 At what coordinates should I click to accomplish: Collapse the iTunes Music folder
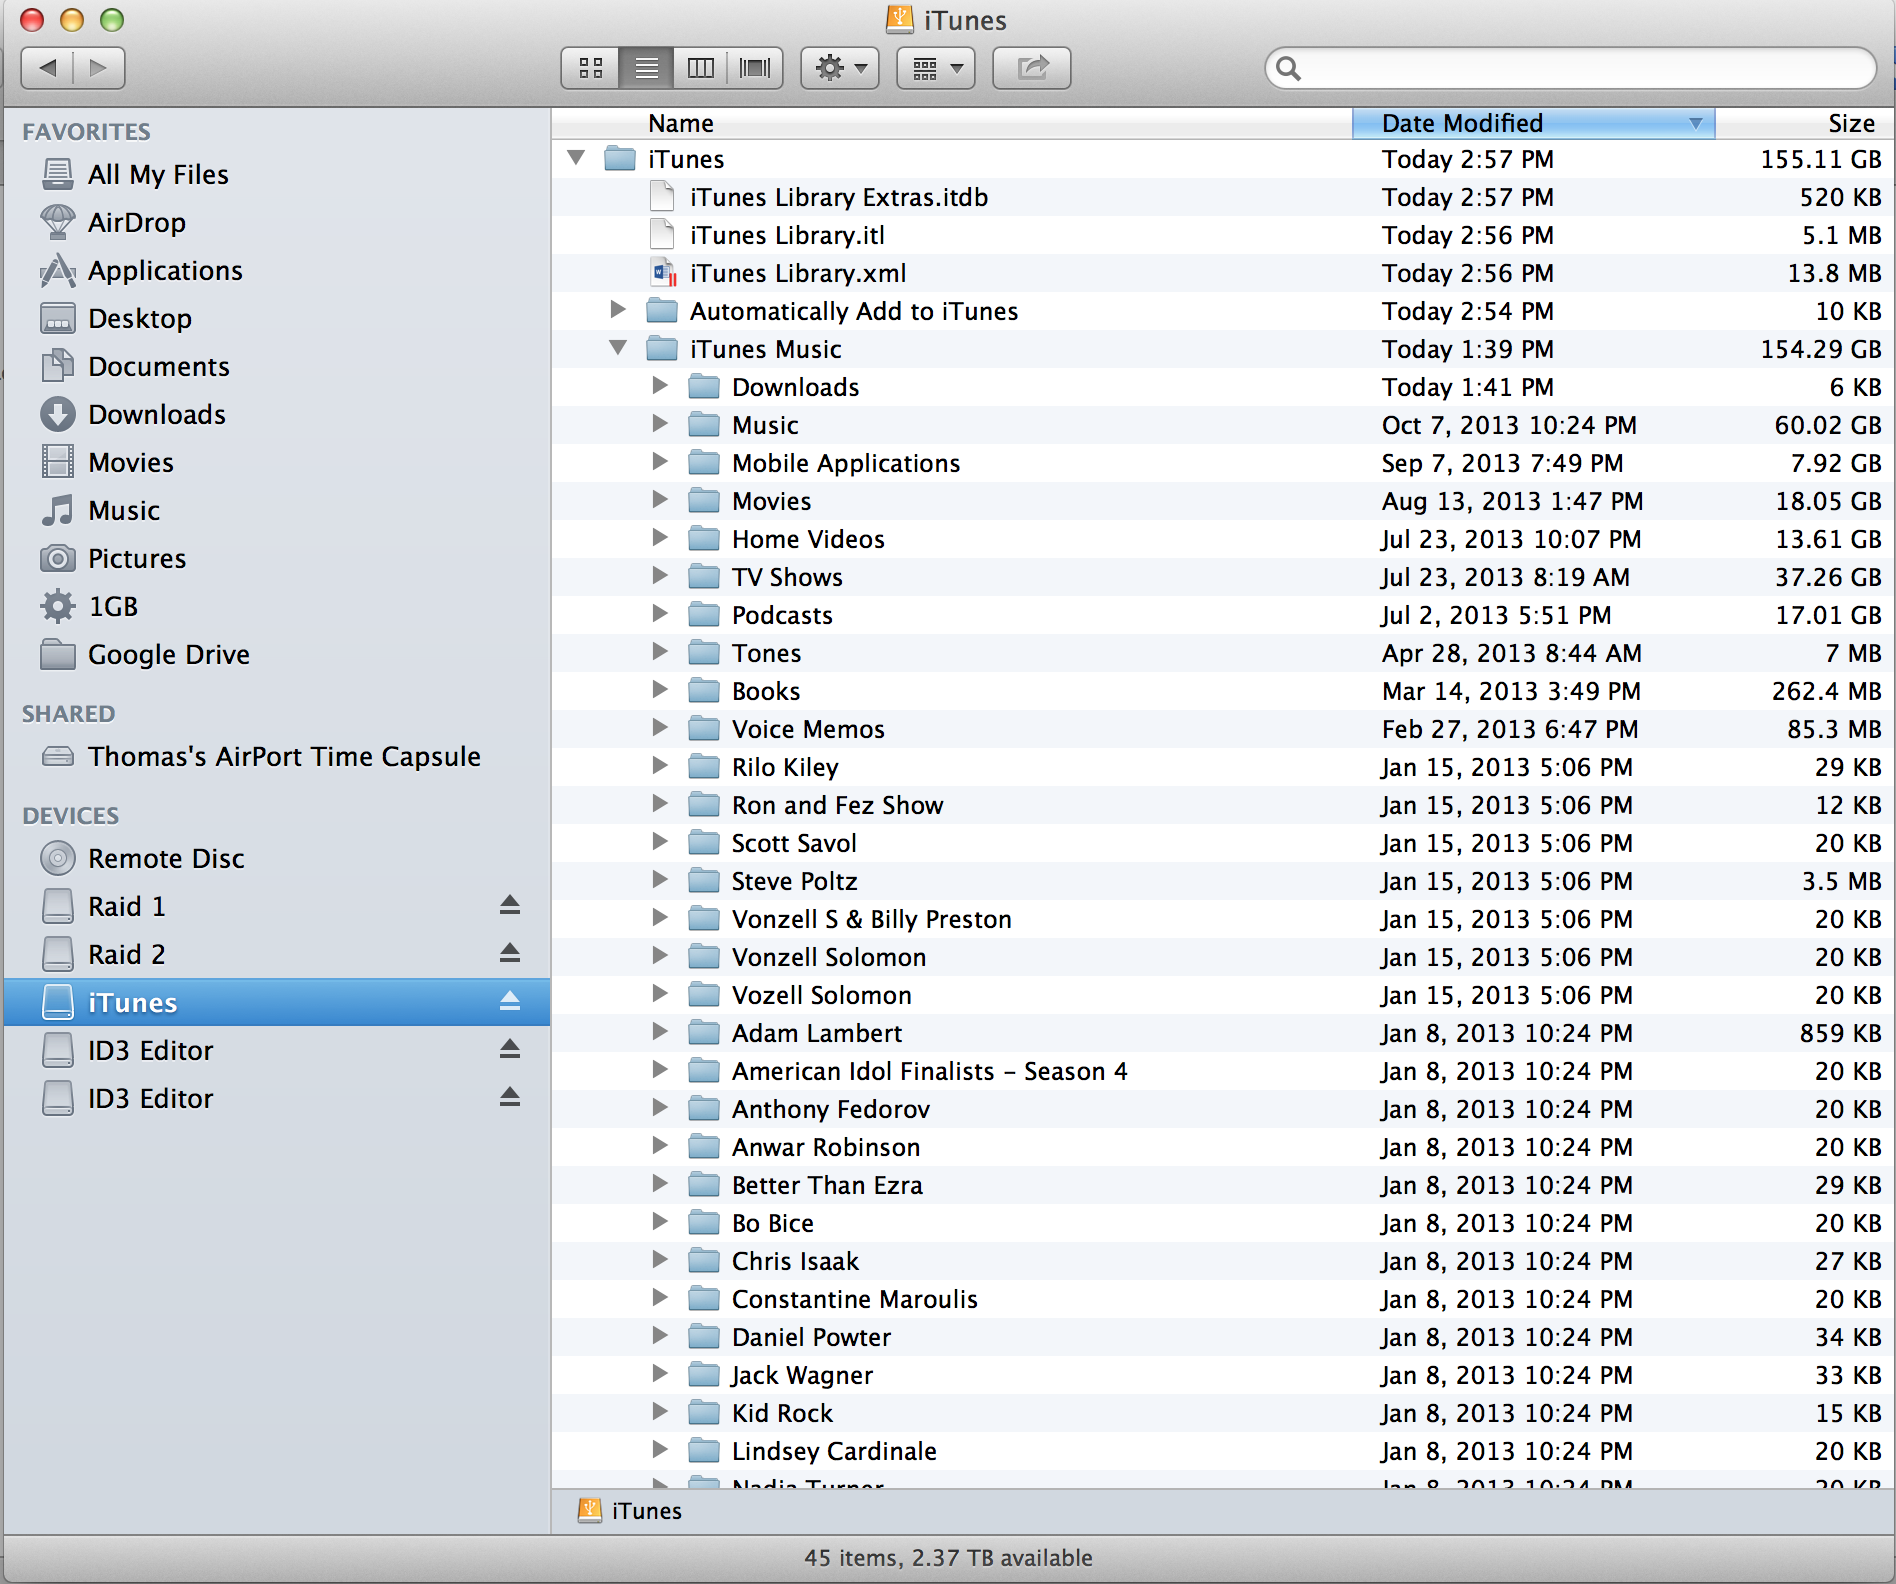coord(618,348)
